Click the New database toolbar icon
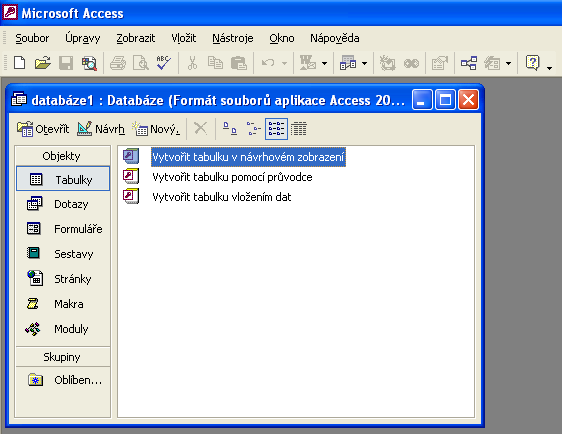Viewport: 562px width, 434px height. (19, 63)
